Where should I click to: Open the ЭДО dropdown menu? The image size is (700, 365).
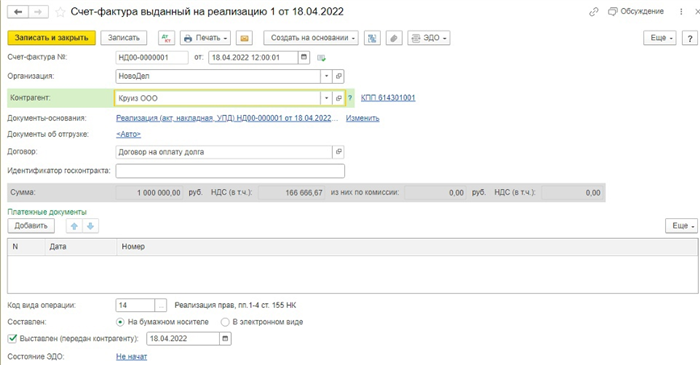click(429, 38)
